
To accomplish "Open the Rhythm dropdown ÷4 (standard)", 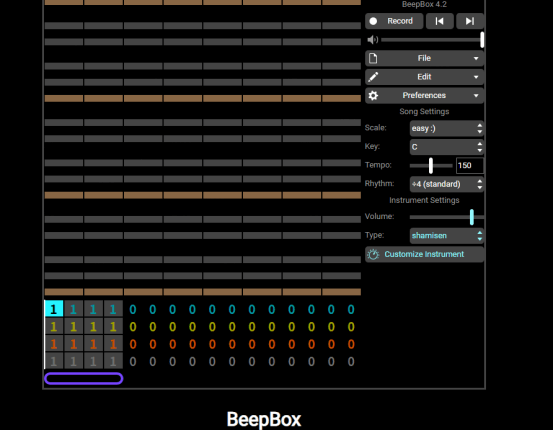I will coord(447,184).
